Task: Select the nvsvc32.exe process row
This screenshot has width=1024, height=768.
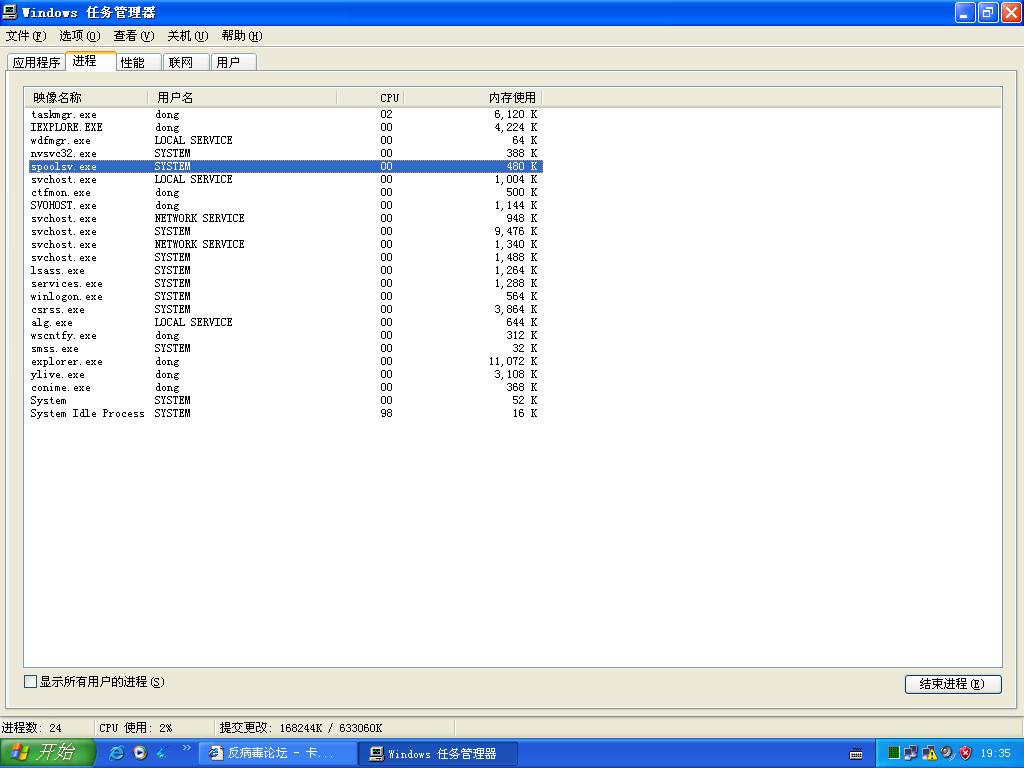Action: pyautogui.click(x=285, y=153)
